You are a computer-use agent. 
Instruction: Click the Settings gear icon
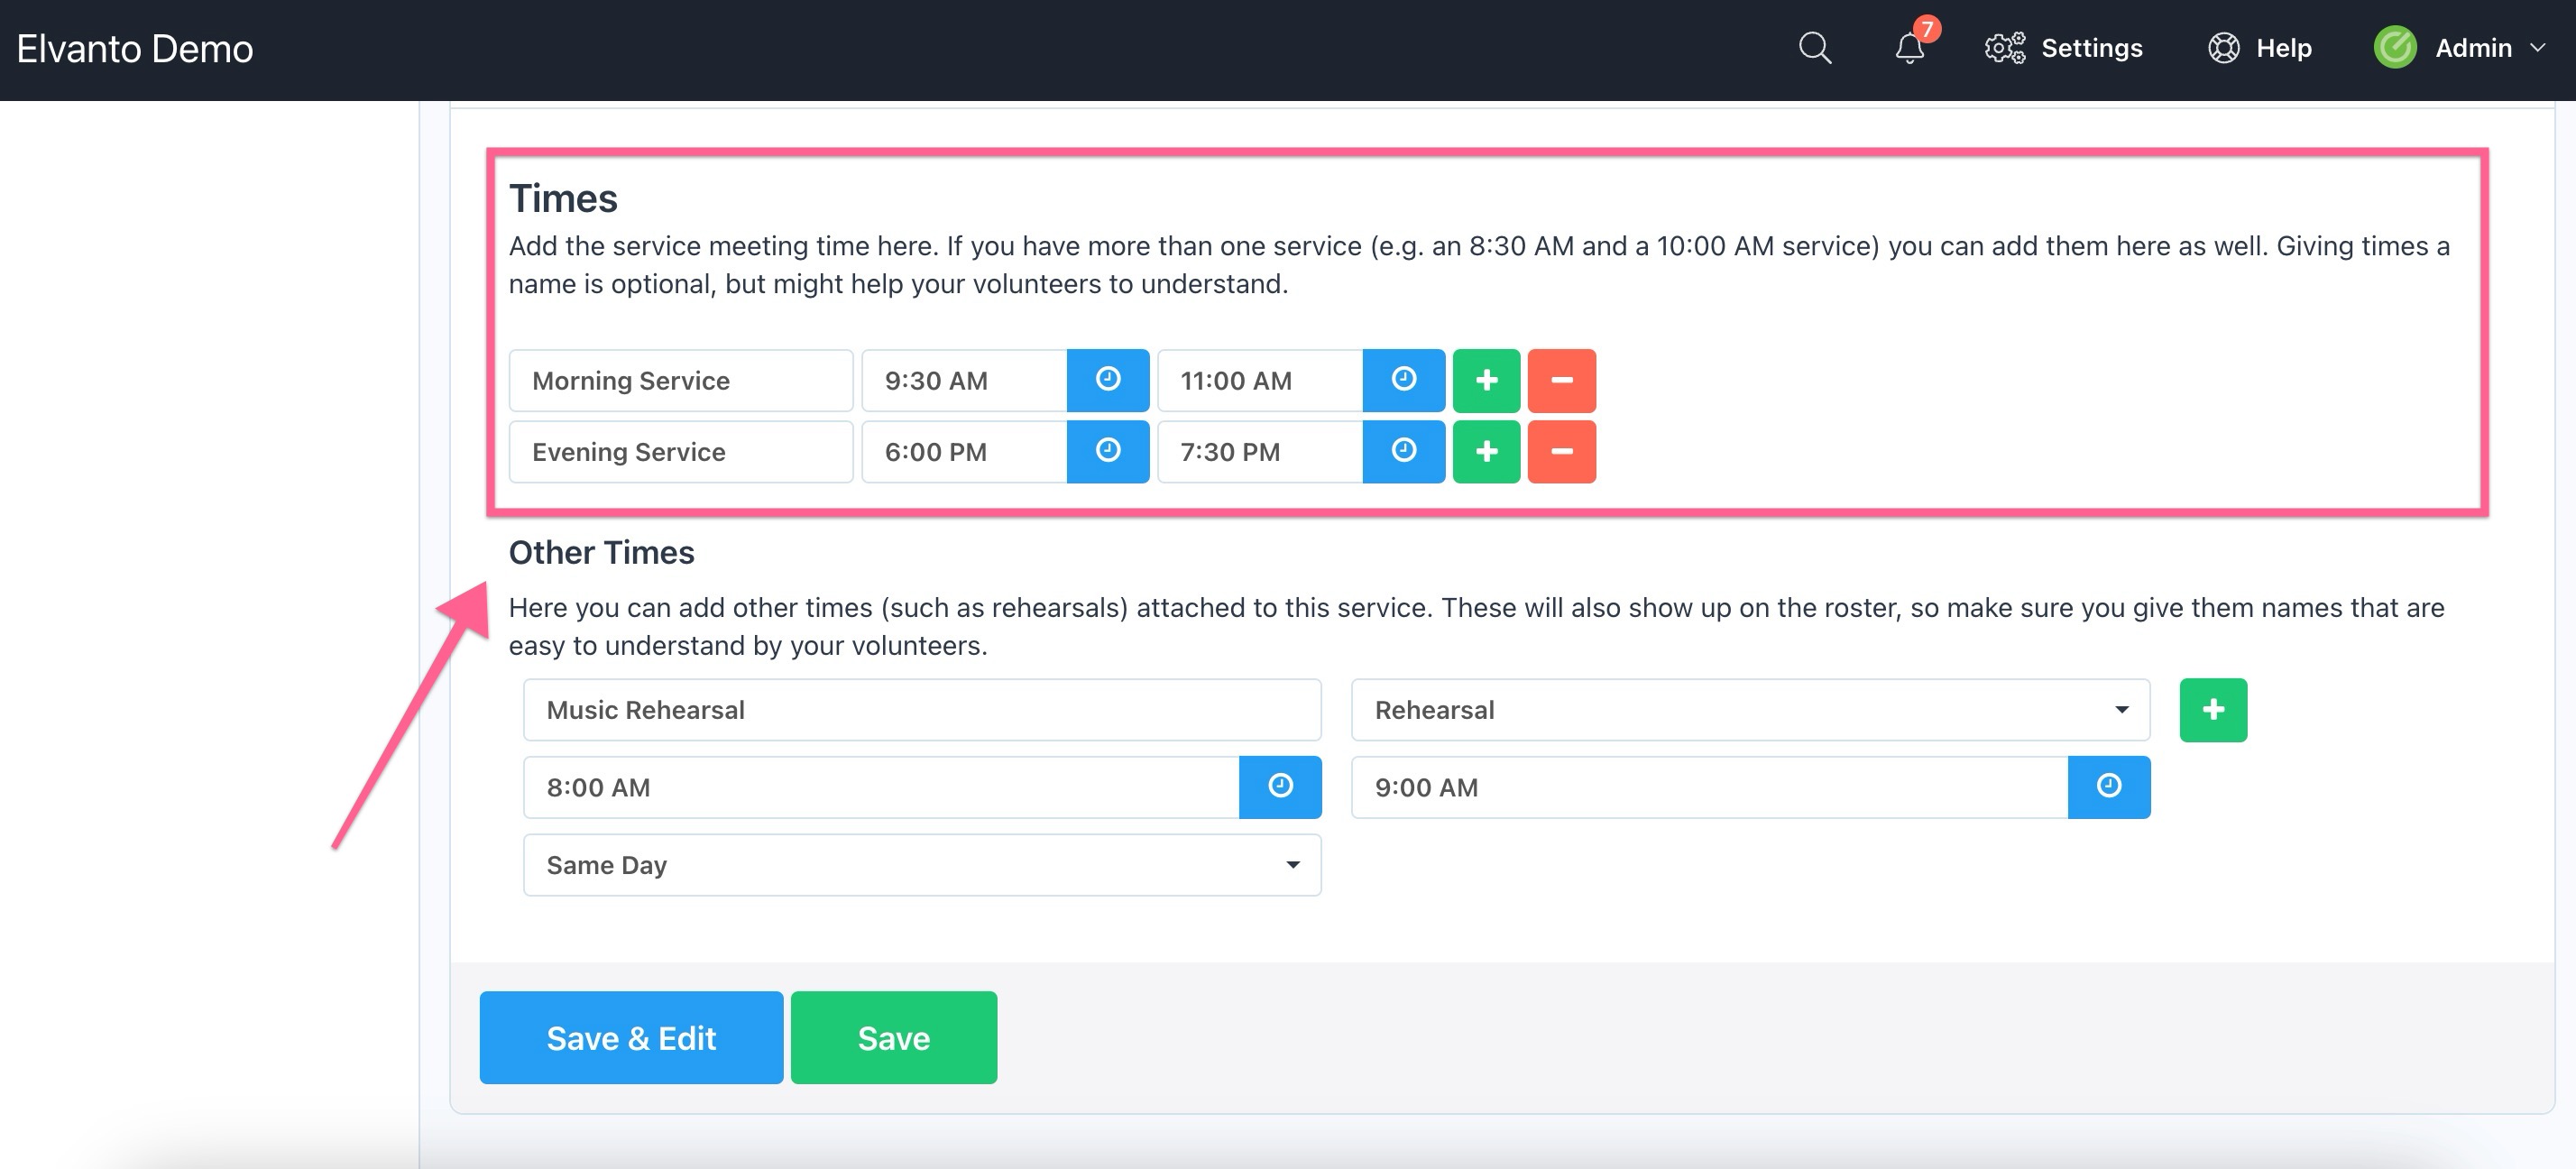[2004, 48]
